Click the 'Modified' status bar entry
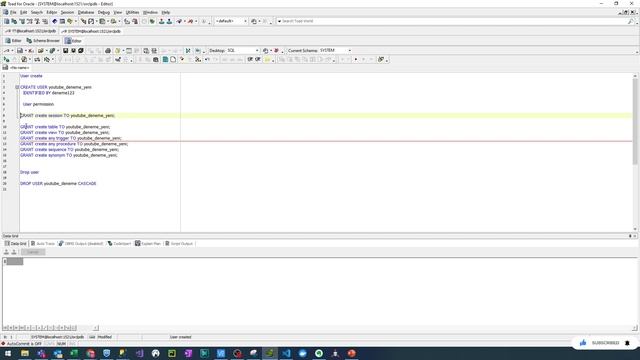The image size is (640, 360). [105, 337]
